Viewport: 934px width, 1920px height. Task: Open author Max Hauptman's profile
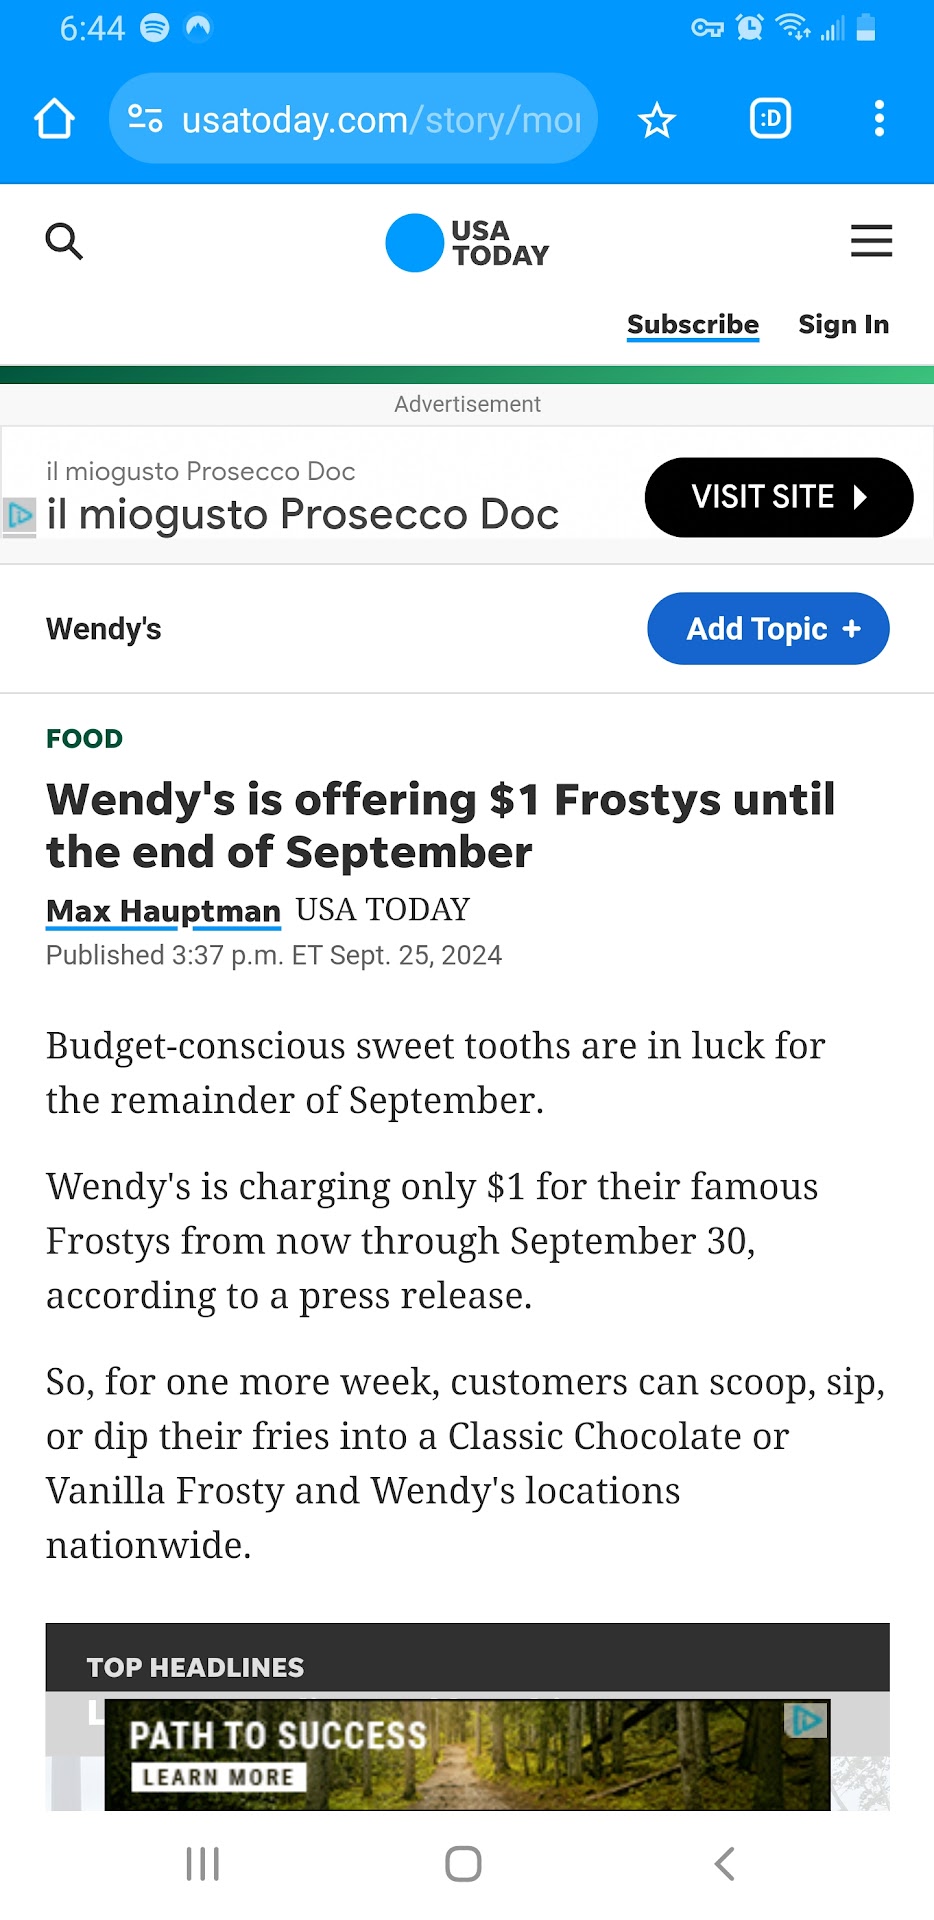click(x=164, y=911)
